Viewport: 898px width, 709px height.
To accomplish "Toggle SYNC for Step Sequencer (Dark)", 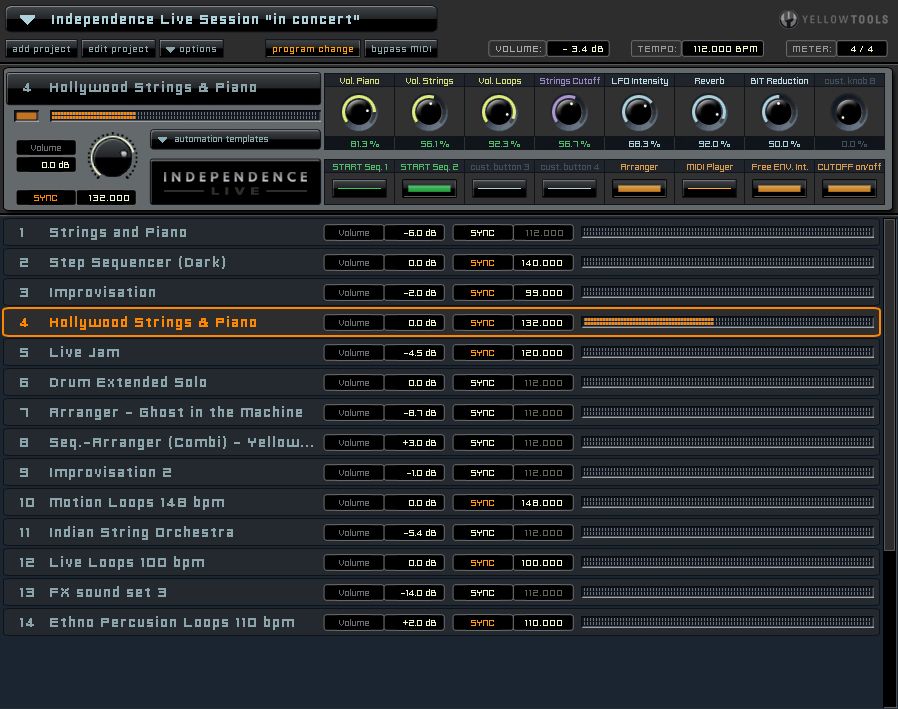I will [x=482, y=263].
